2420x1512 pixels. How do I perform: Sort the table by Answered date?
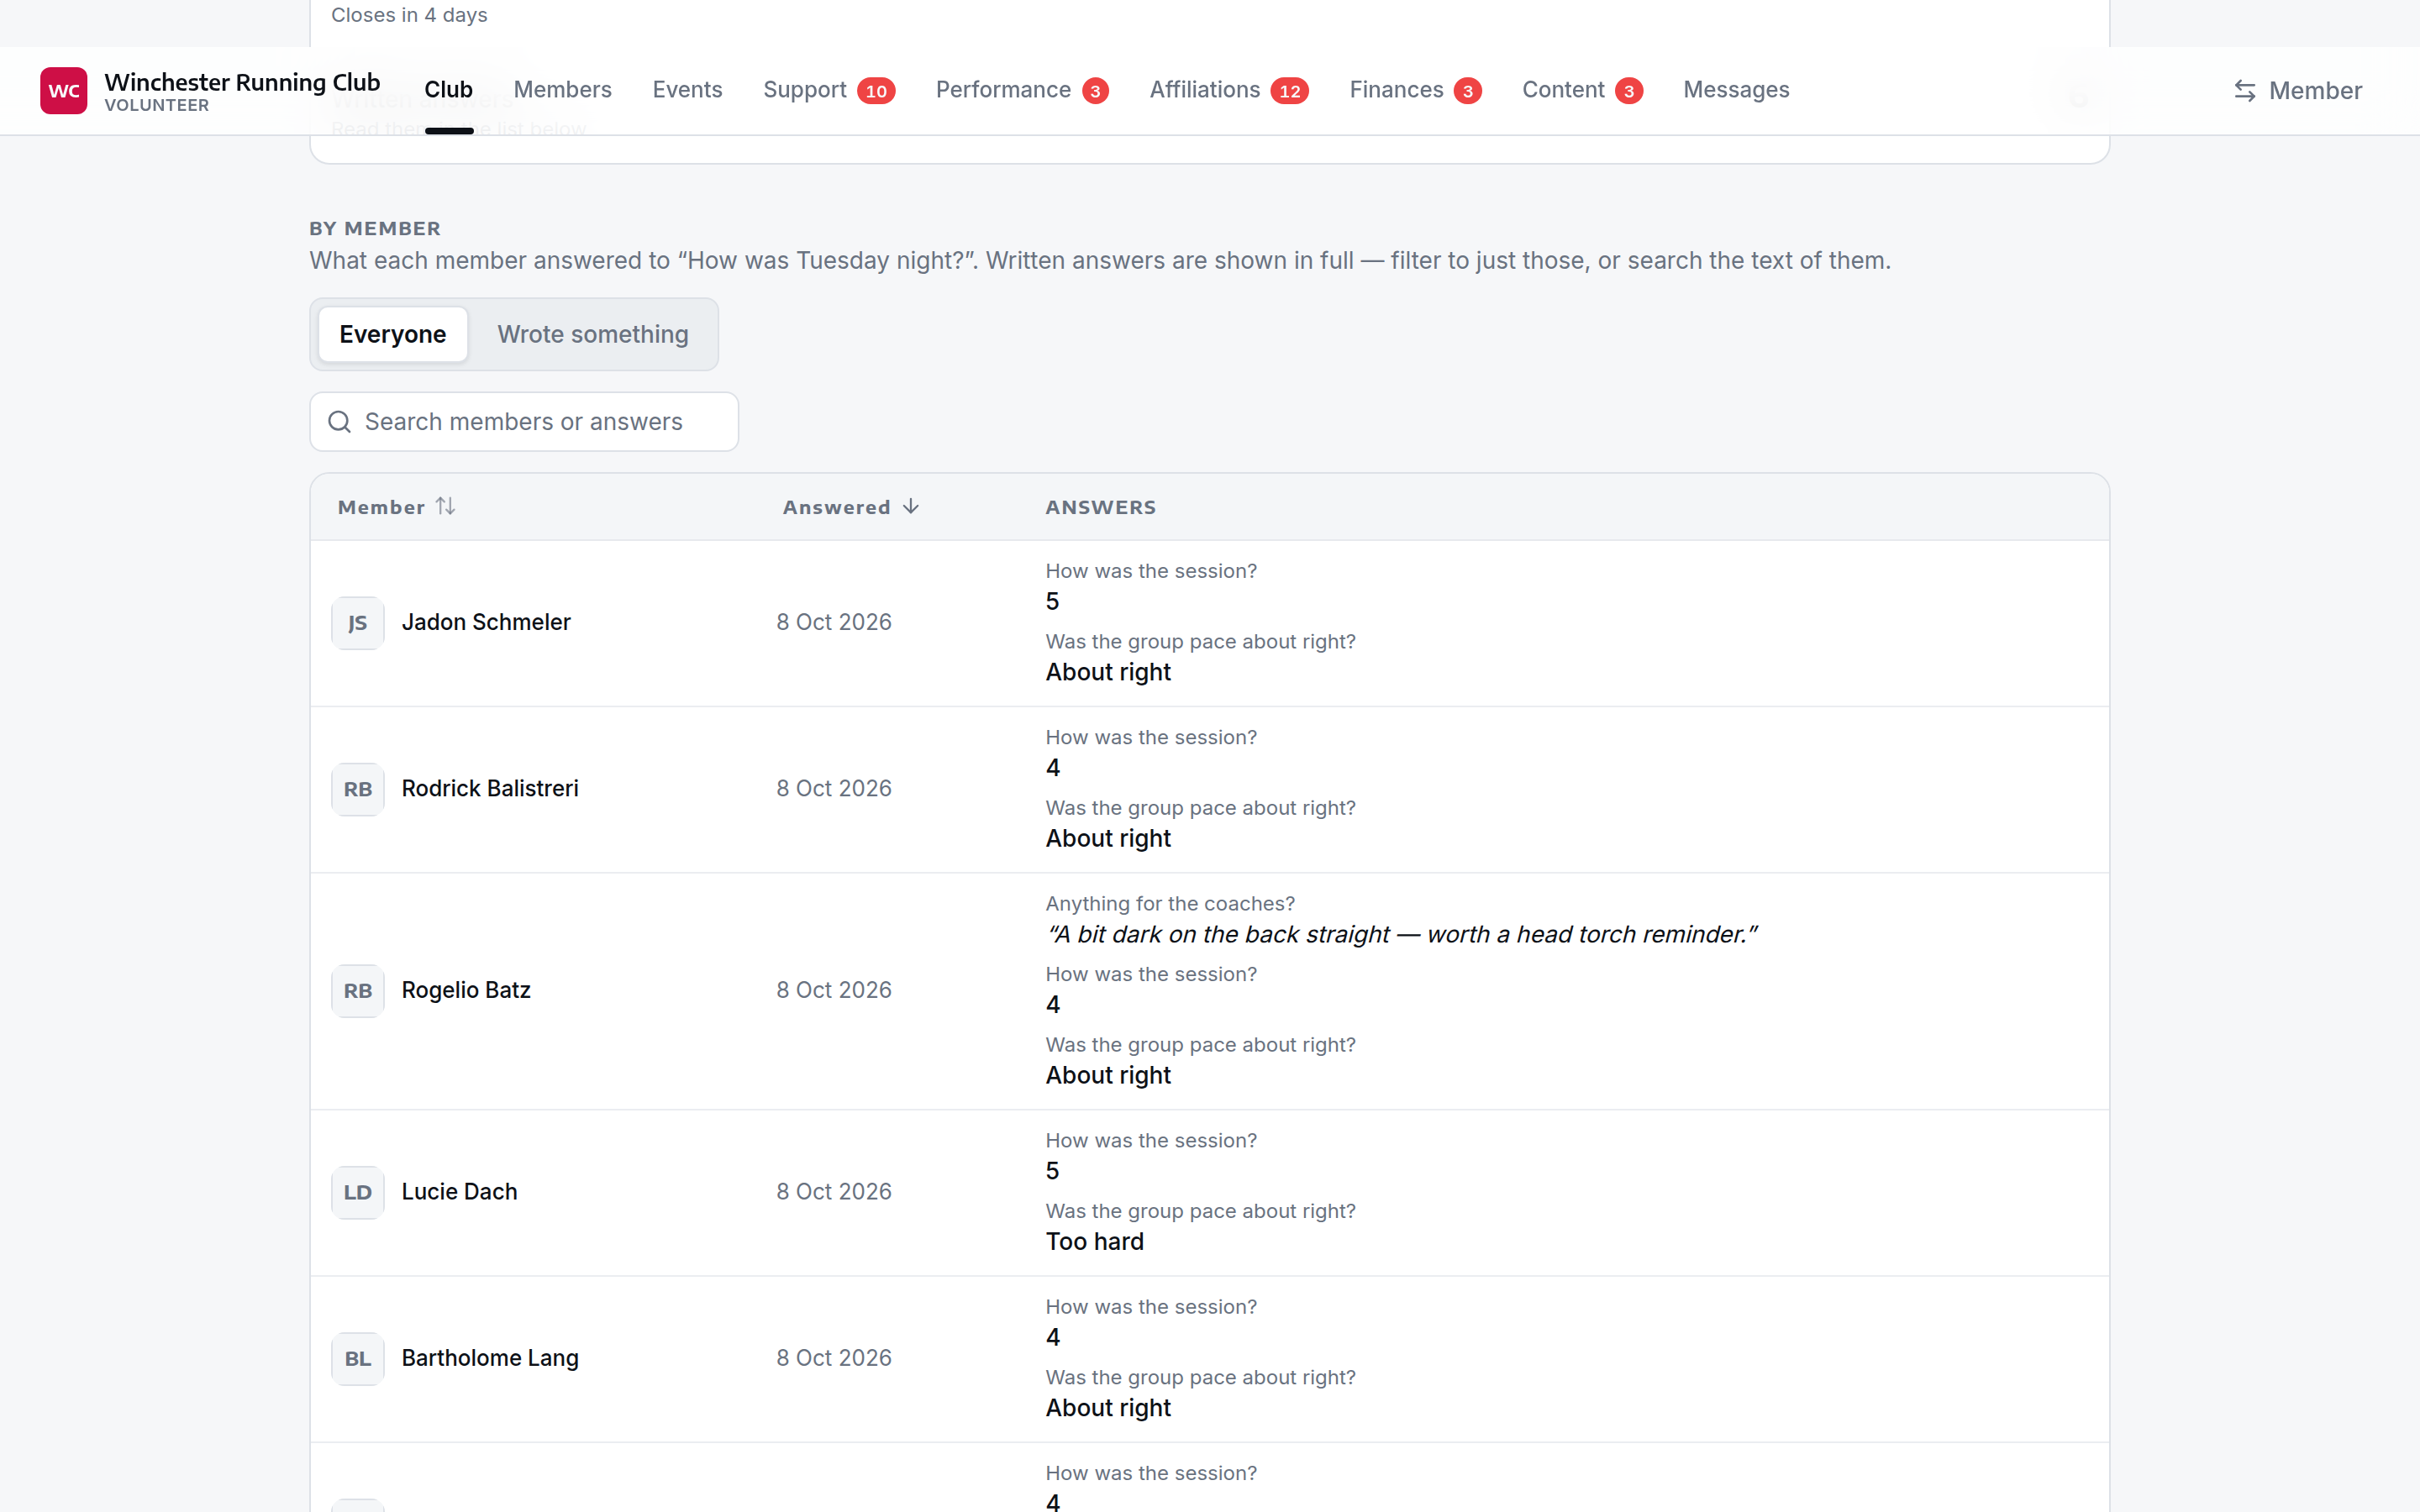851,507
